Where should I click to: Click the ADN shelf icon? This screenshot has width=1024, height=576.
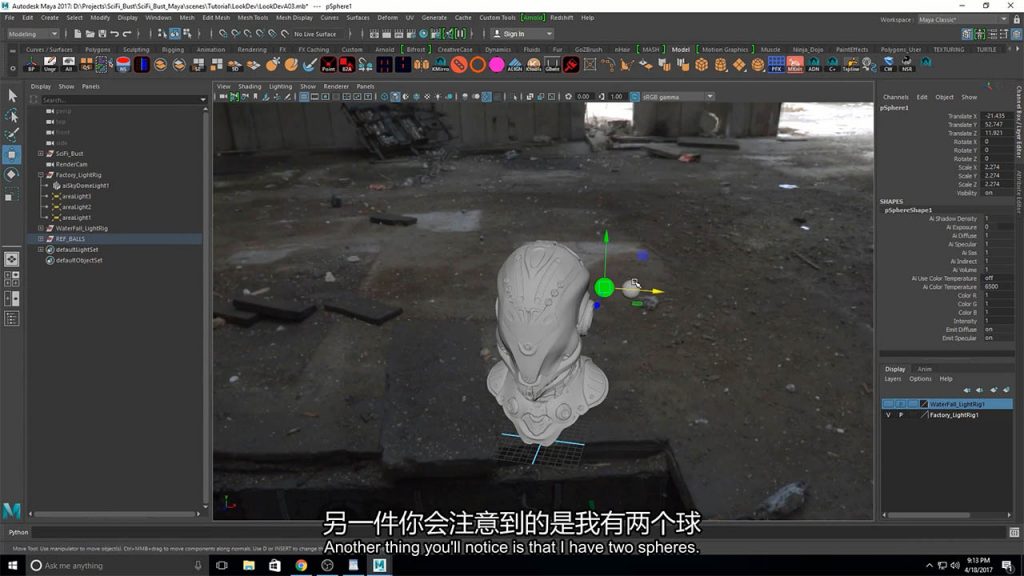point(814,65)
